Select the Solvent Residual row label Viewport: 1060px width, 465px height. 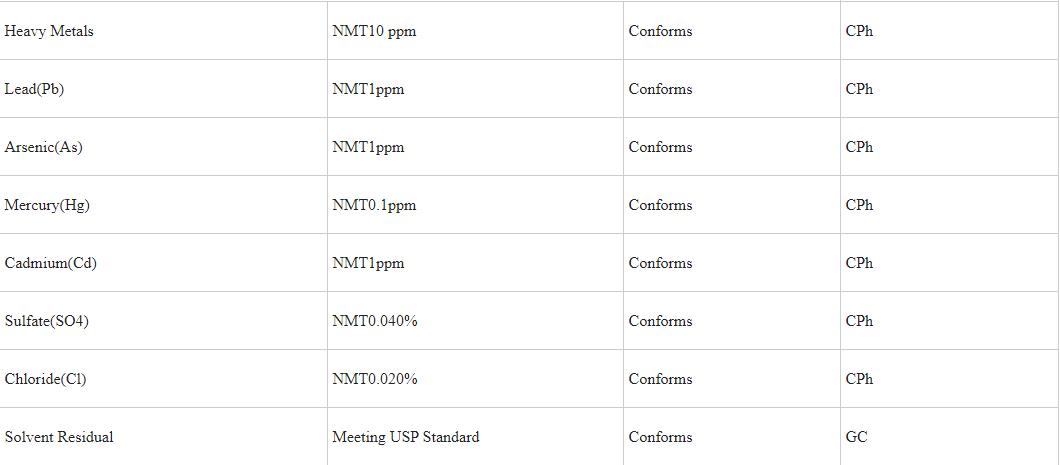click(x=59, y=437)
